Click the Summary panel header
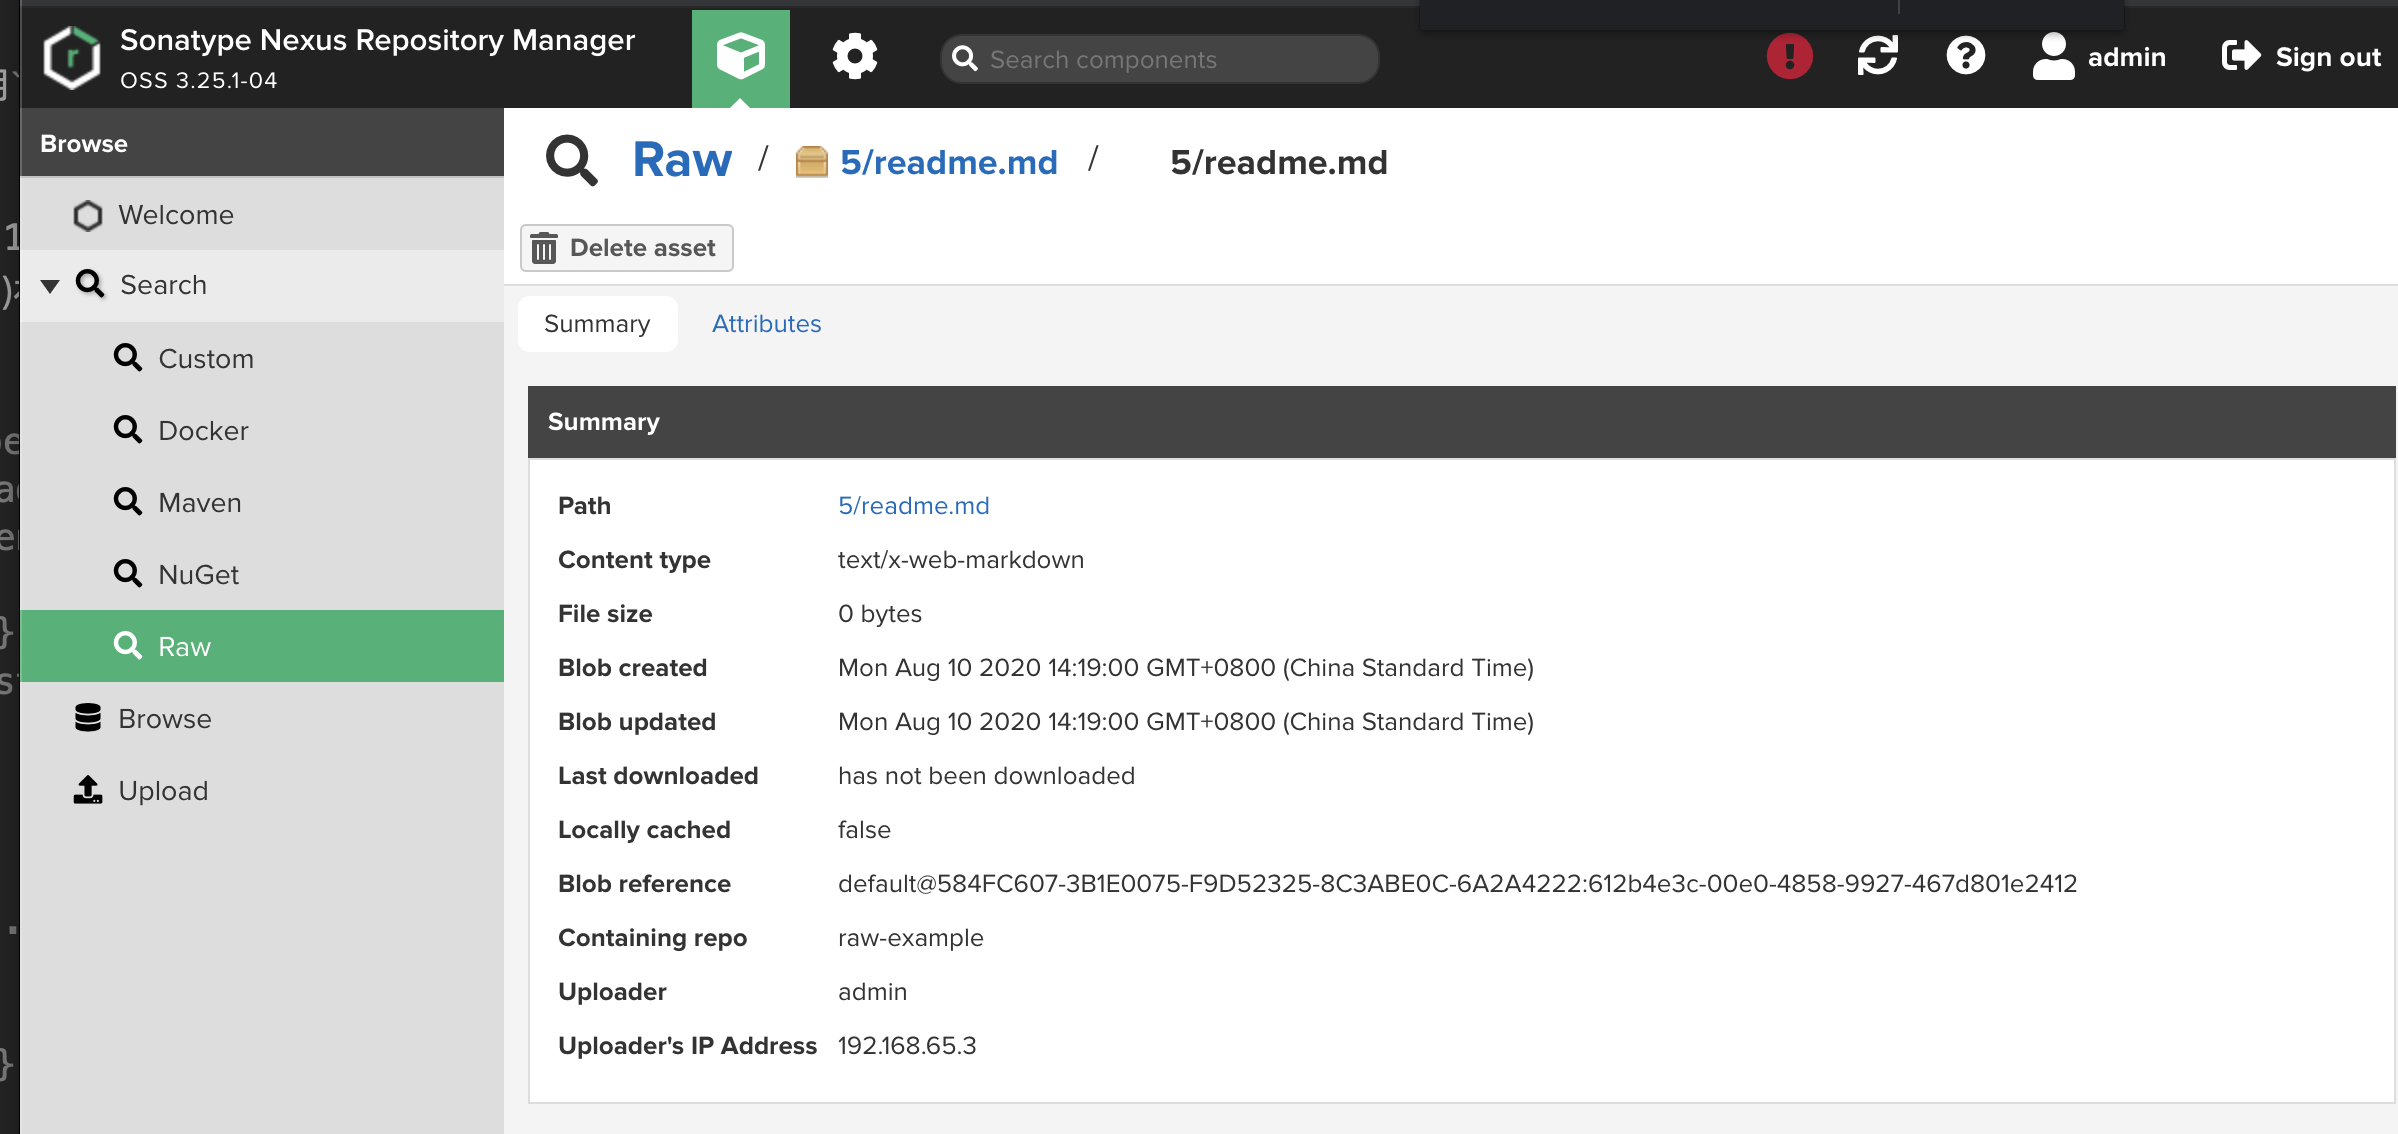Screen dimensions: 2398x1134 point(1462,422)
